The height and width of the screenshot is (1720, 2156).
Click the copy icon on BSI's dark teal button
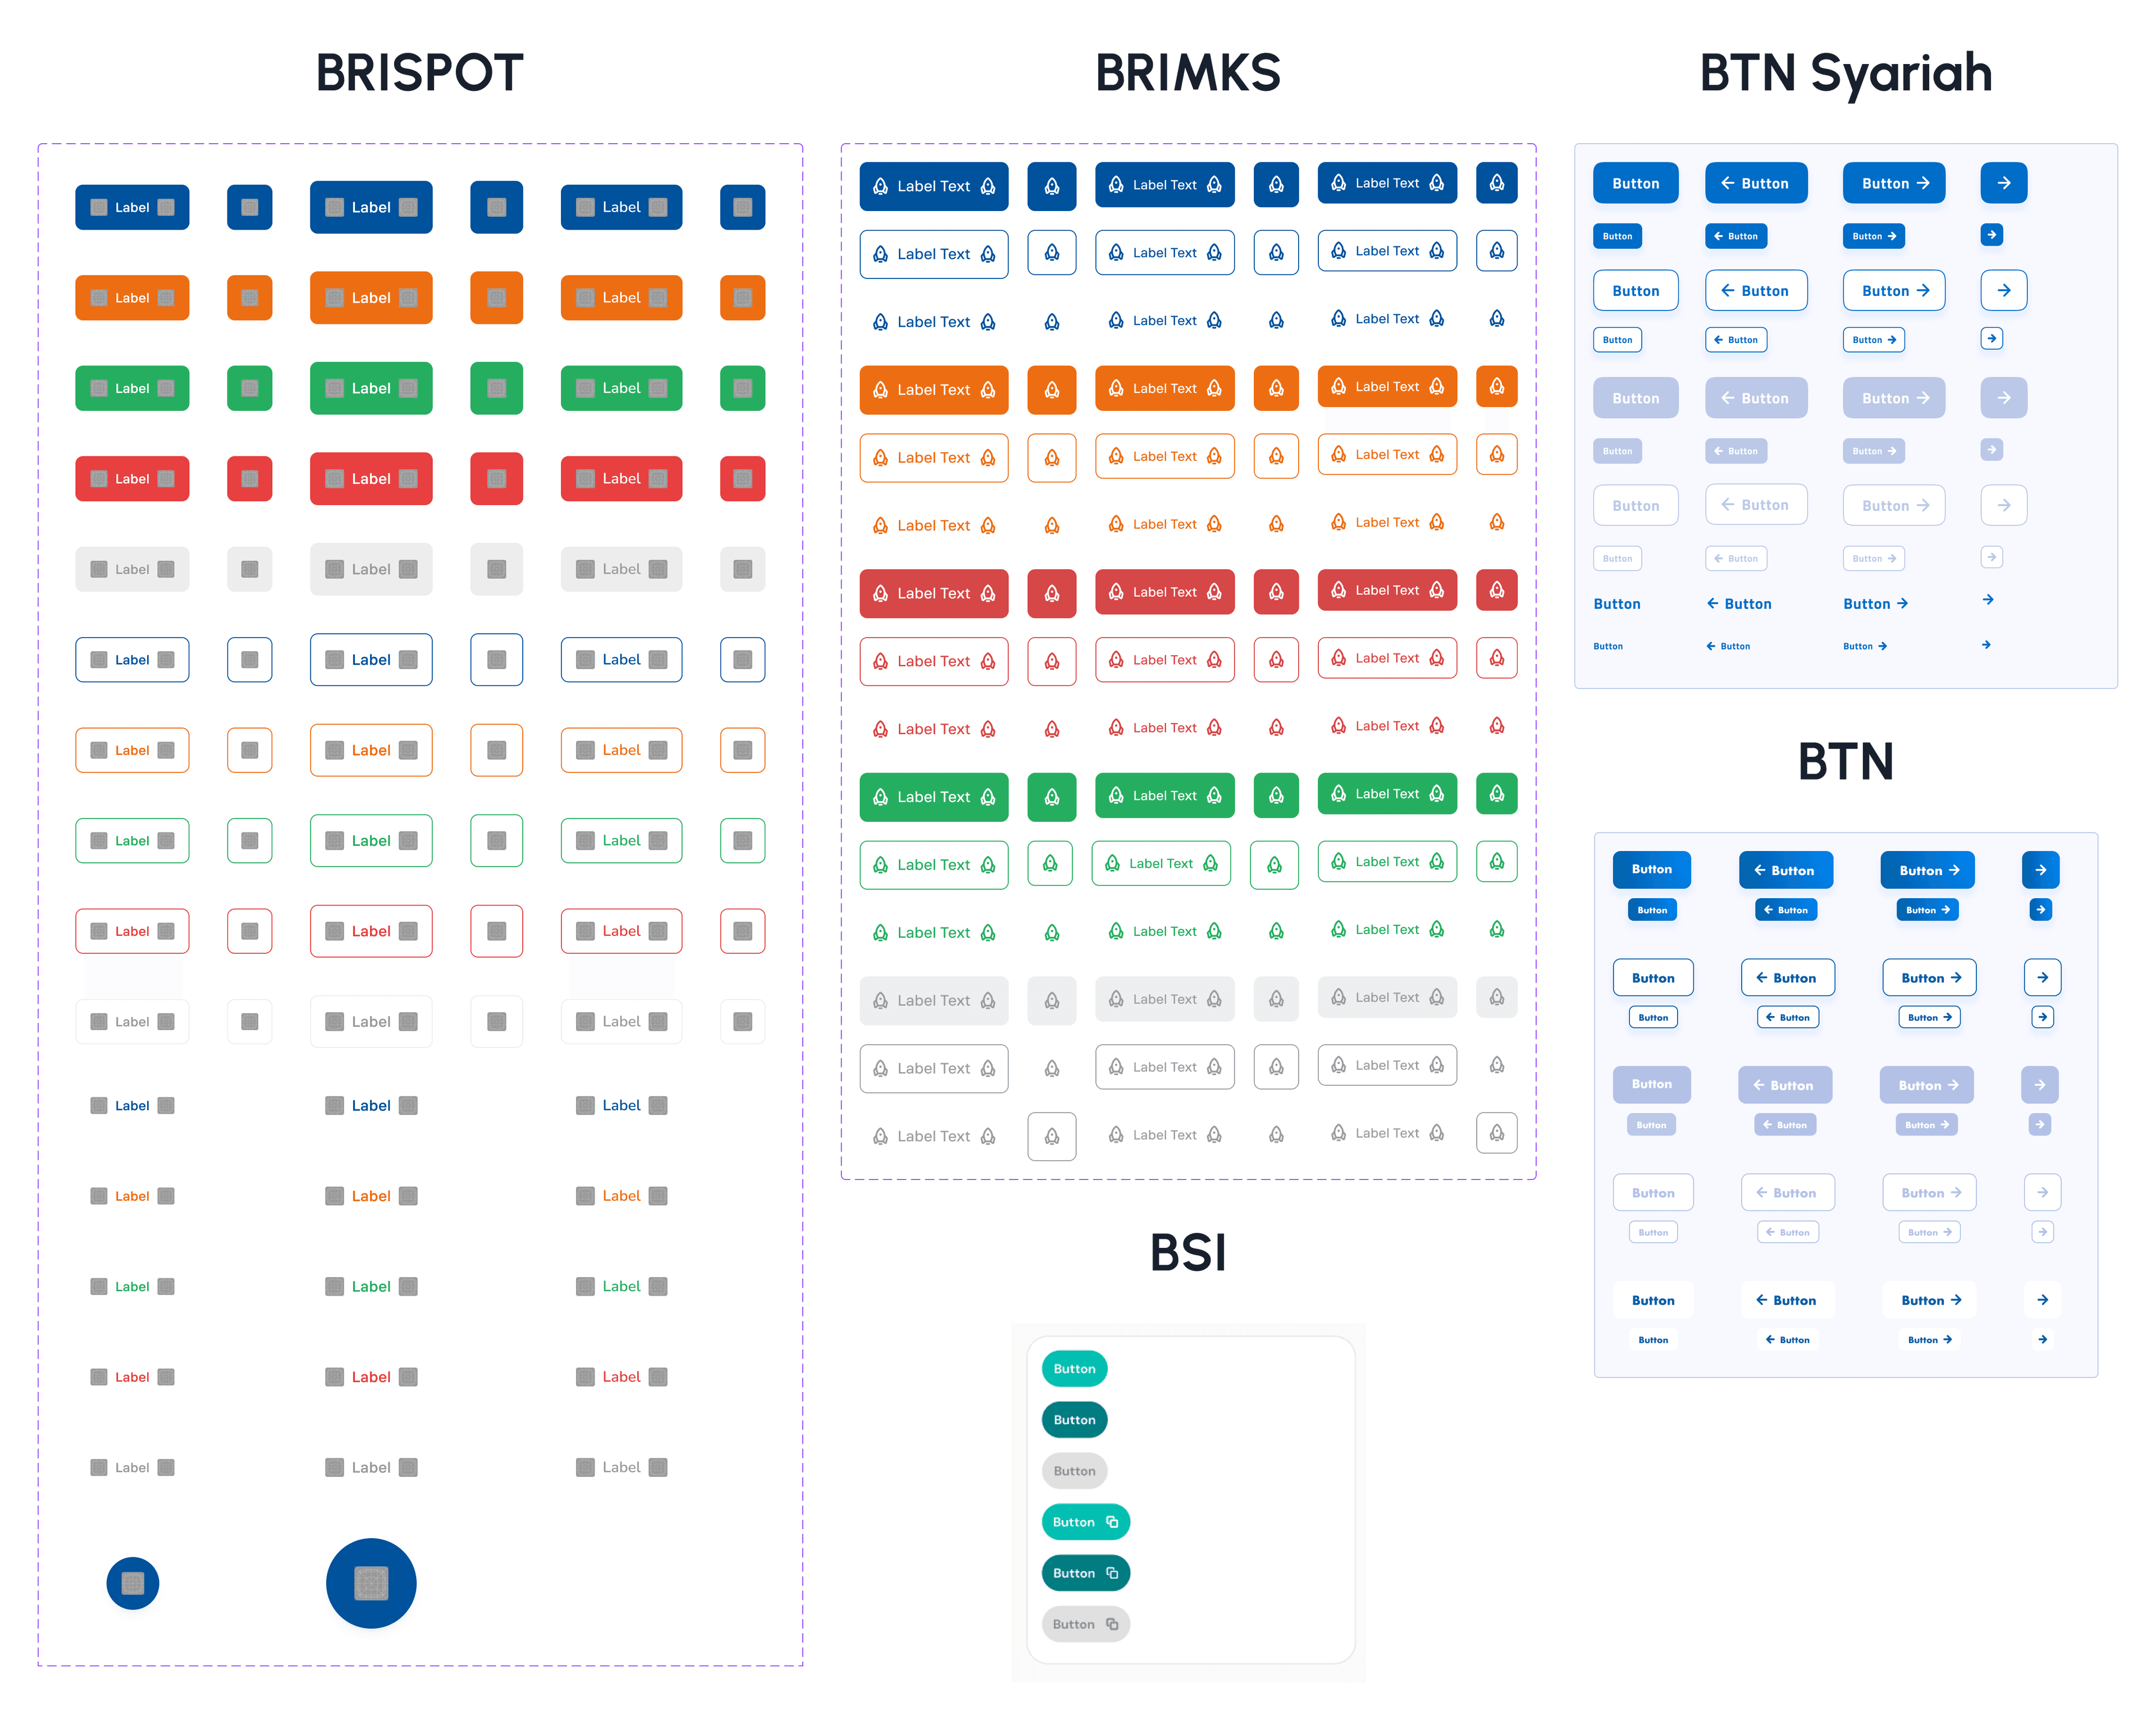1111,1573
